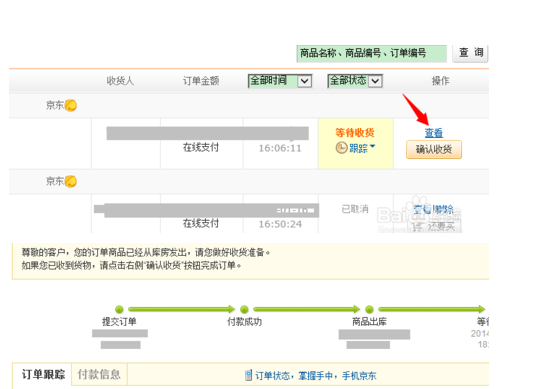The width and height of the screenshot is (533, 389).
Task: Click the 收货人 column header
Action: tap(120, 81)
